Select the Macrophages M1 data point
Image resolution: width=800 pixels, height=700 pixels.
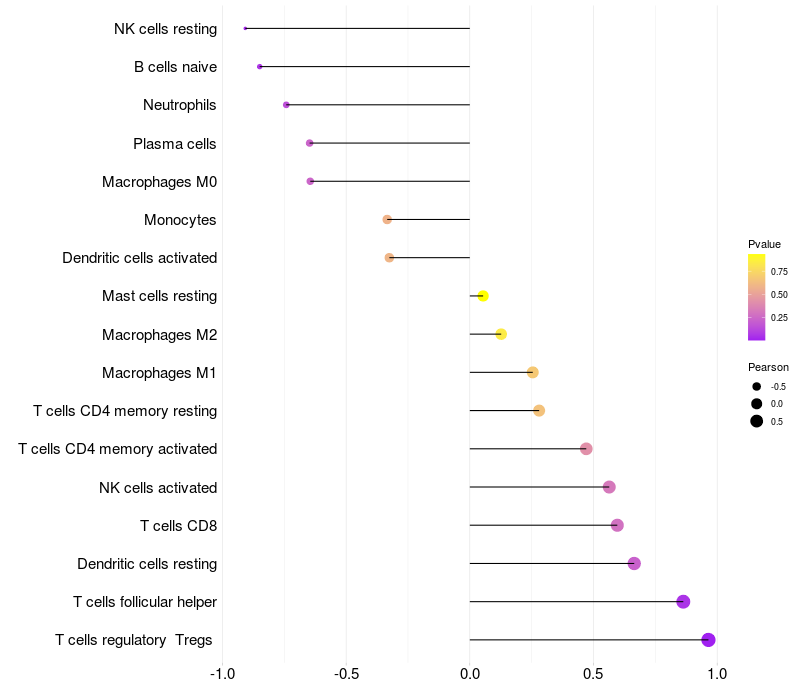point(533,372)
